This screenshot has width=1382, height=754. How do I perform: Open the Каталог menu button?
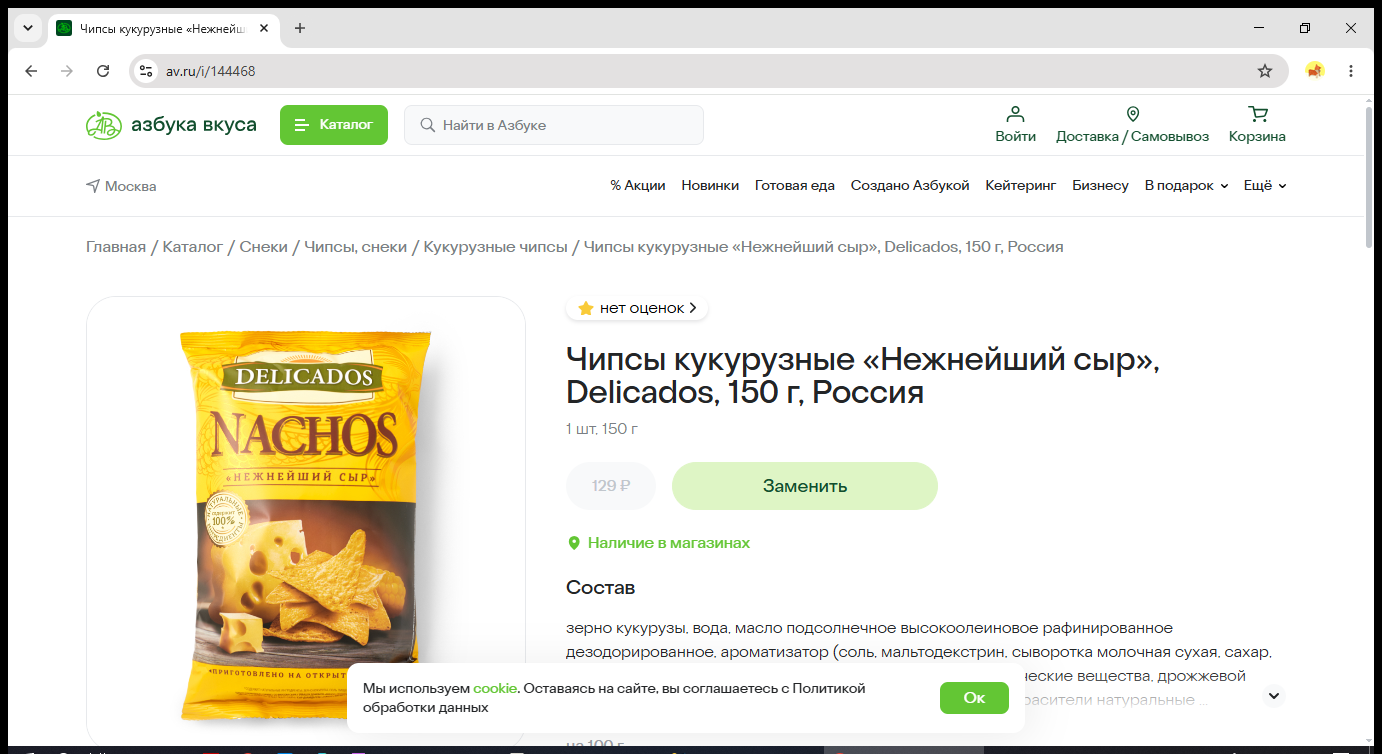click(x=333, y=125)
